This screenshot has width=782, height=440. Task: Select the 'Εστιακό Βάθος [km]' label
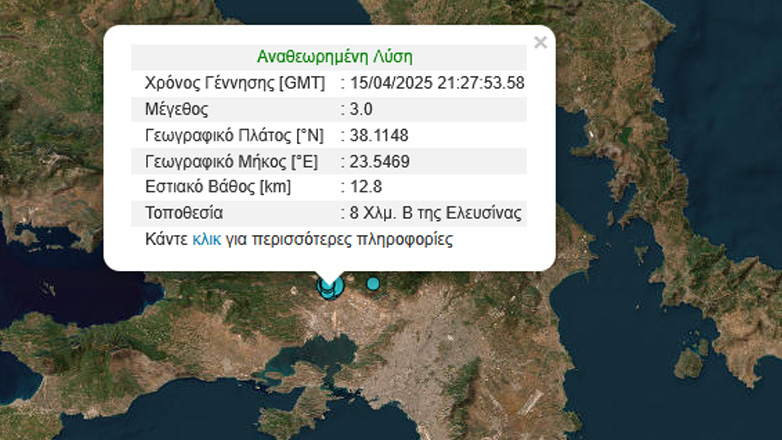point(218,187)
